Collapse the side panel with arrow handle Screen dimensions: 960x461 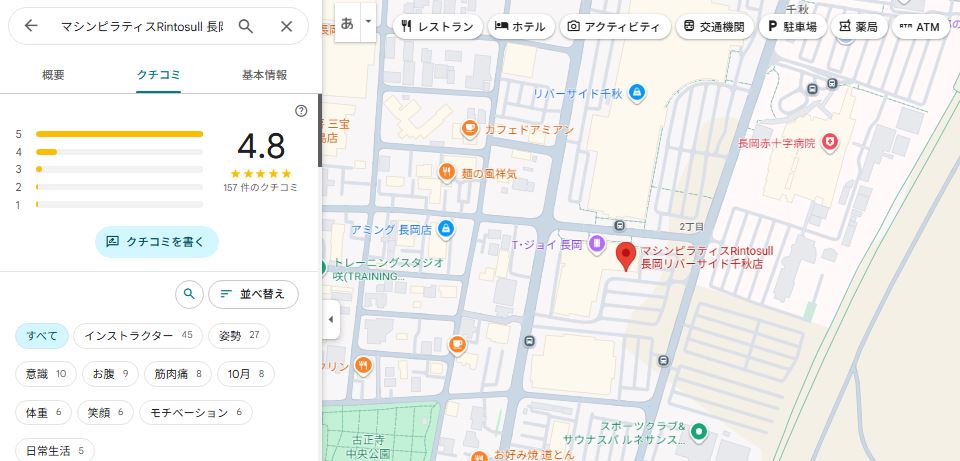331,320
